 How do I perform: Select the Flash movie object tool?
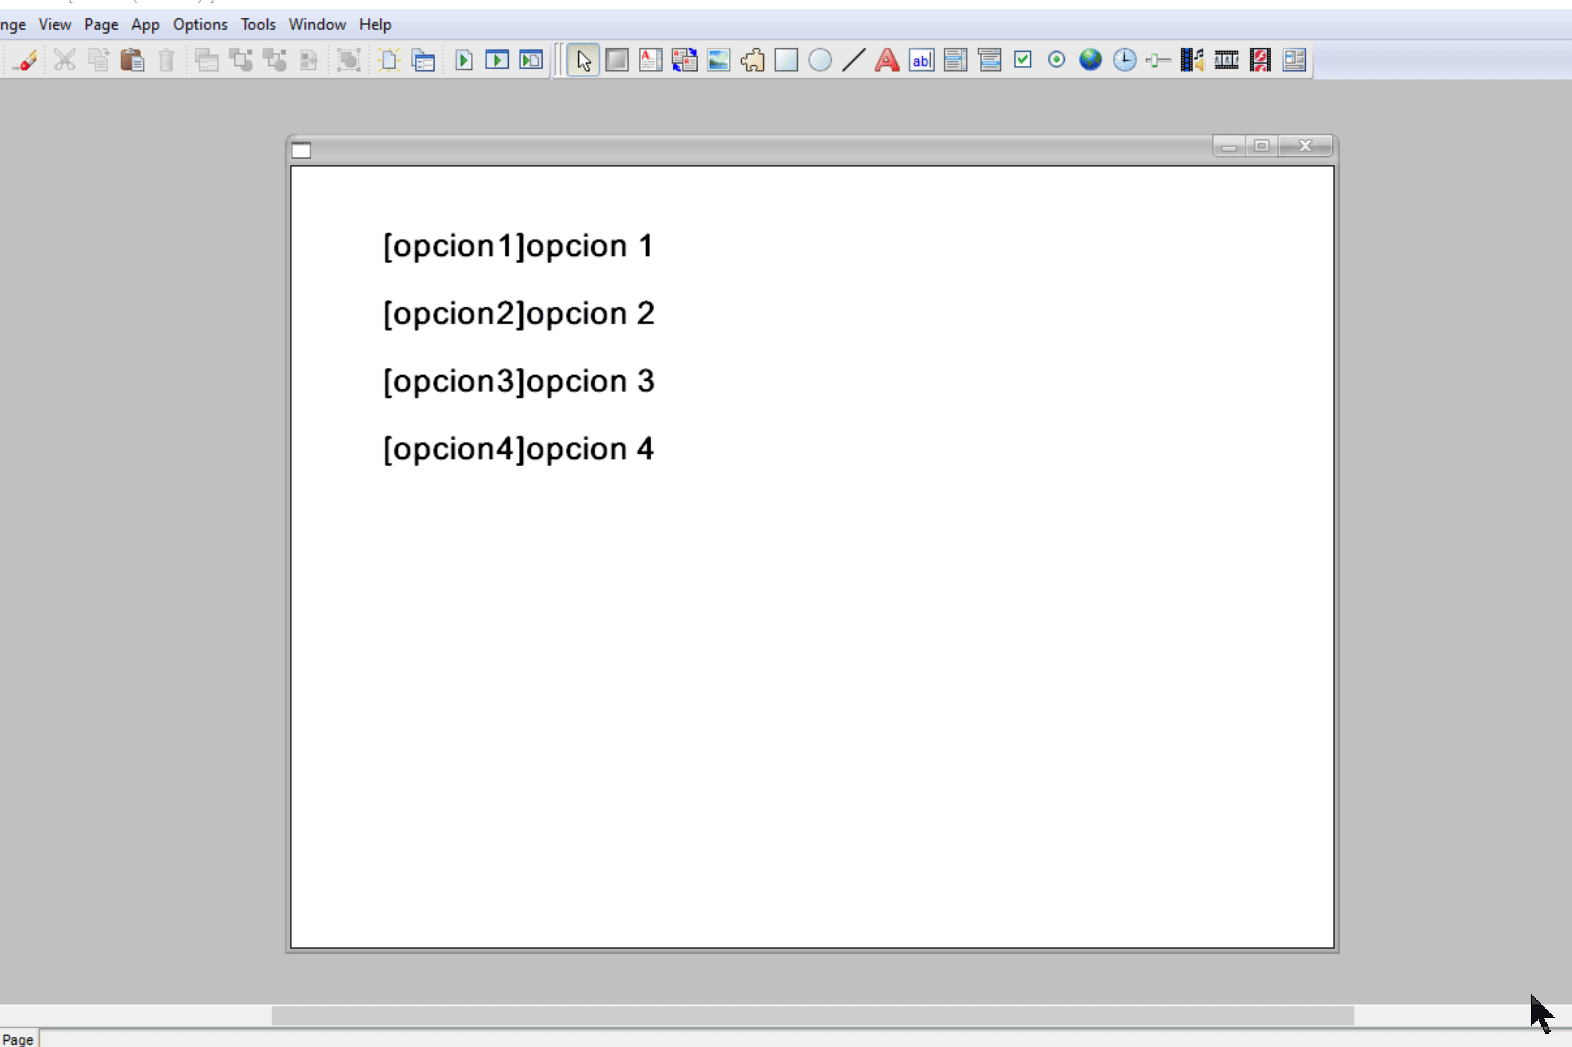click(1261, 60)
